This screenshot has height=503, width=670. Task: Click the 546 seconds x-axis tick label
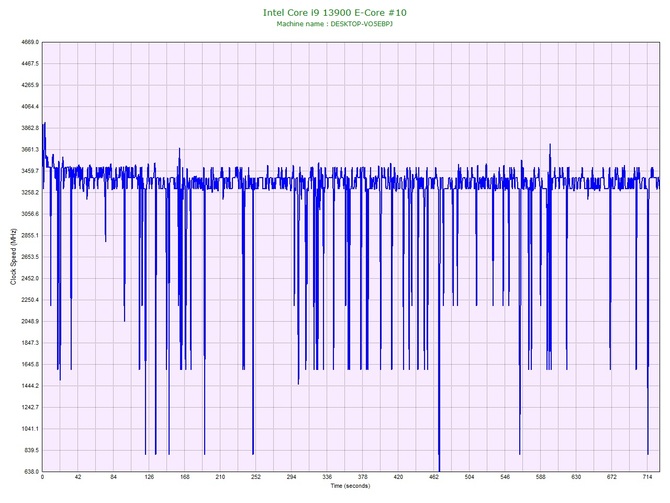pyautogui.click(x=505, y=477)
